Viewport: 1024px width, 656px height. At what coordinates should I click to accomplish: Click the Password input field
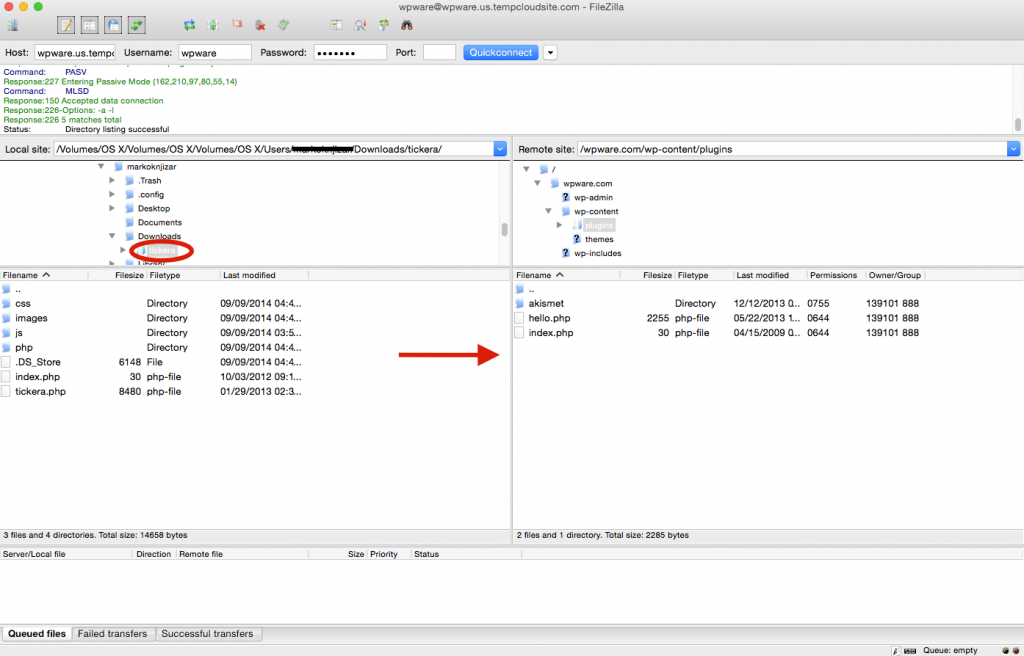pyautogui.click(x=350, y=53)
